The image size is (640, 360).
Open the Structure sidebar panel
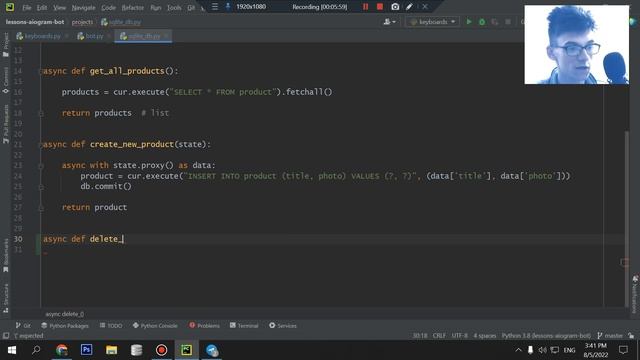coord(6,298)
